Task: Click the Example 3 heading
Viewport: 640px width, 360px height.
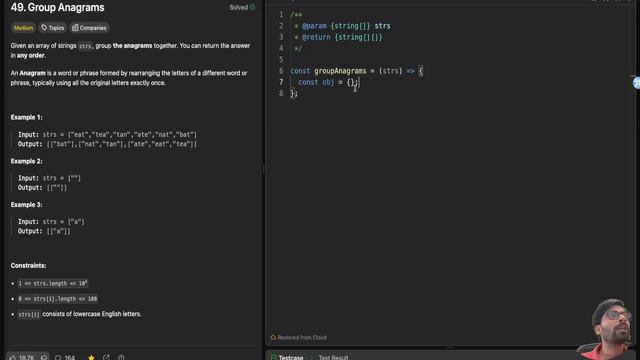Action: 27,204
